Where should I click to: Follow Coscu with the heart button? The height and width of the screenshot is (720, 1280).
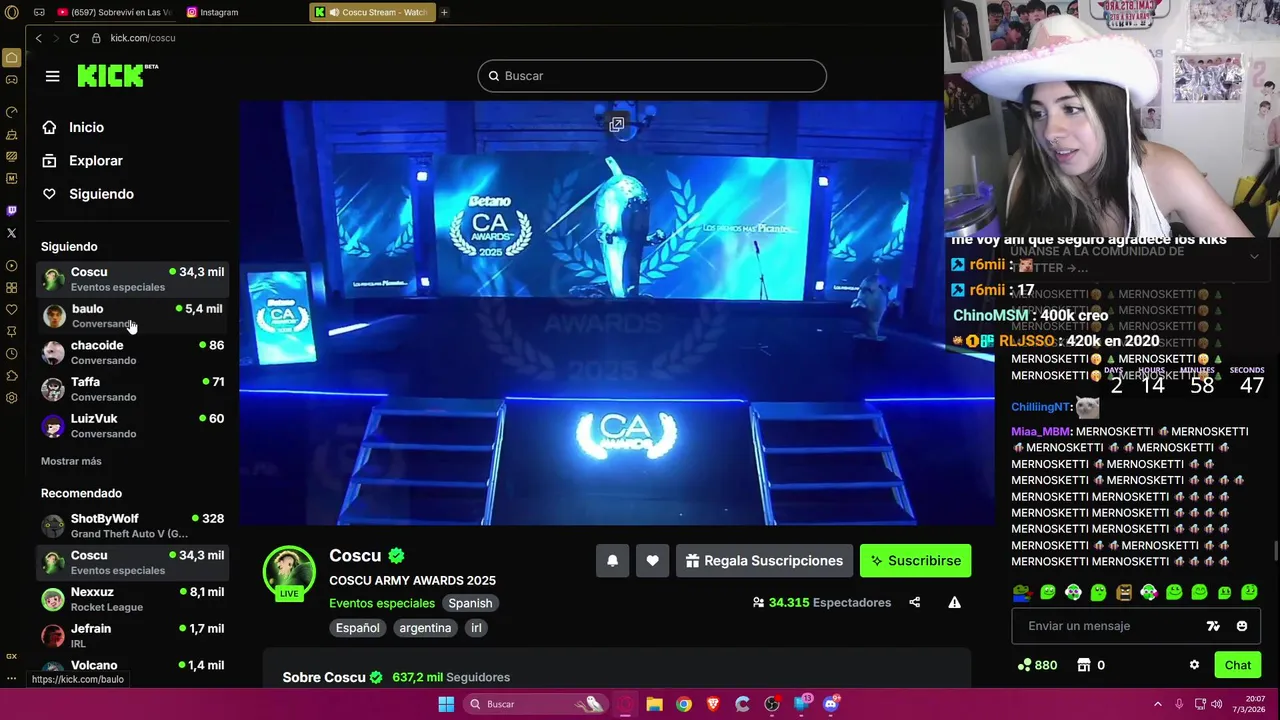pos(652,561)
